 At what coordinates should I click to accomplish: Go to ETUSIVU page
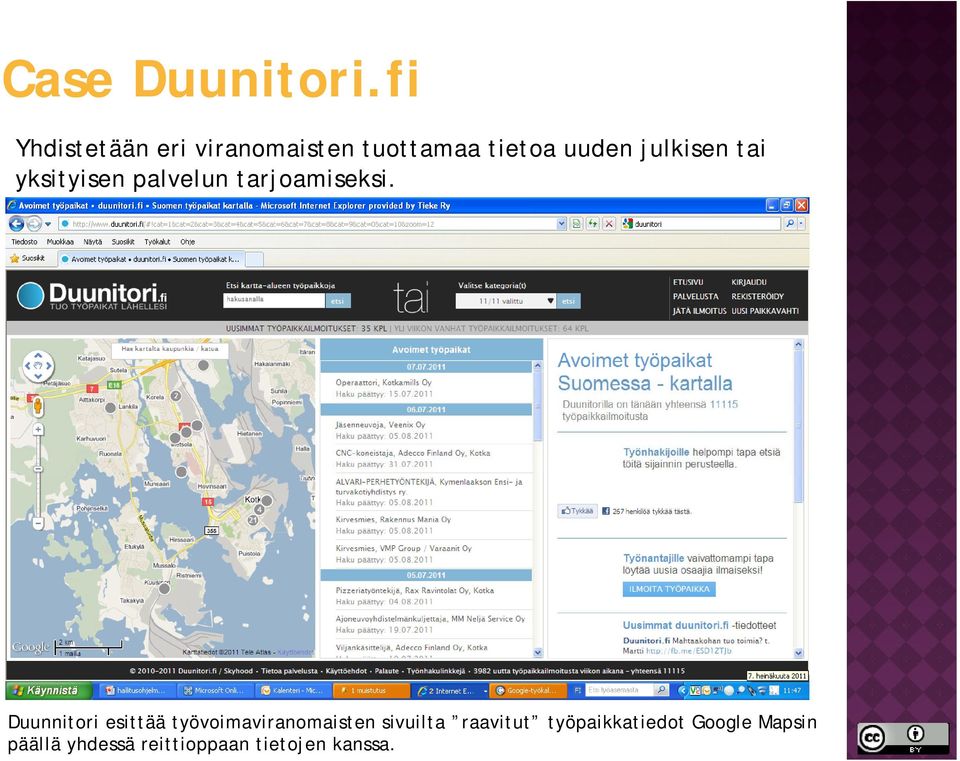[688, 282]
